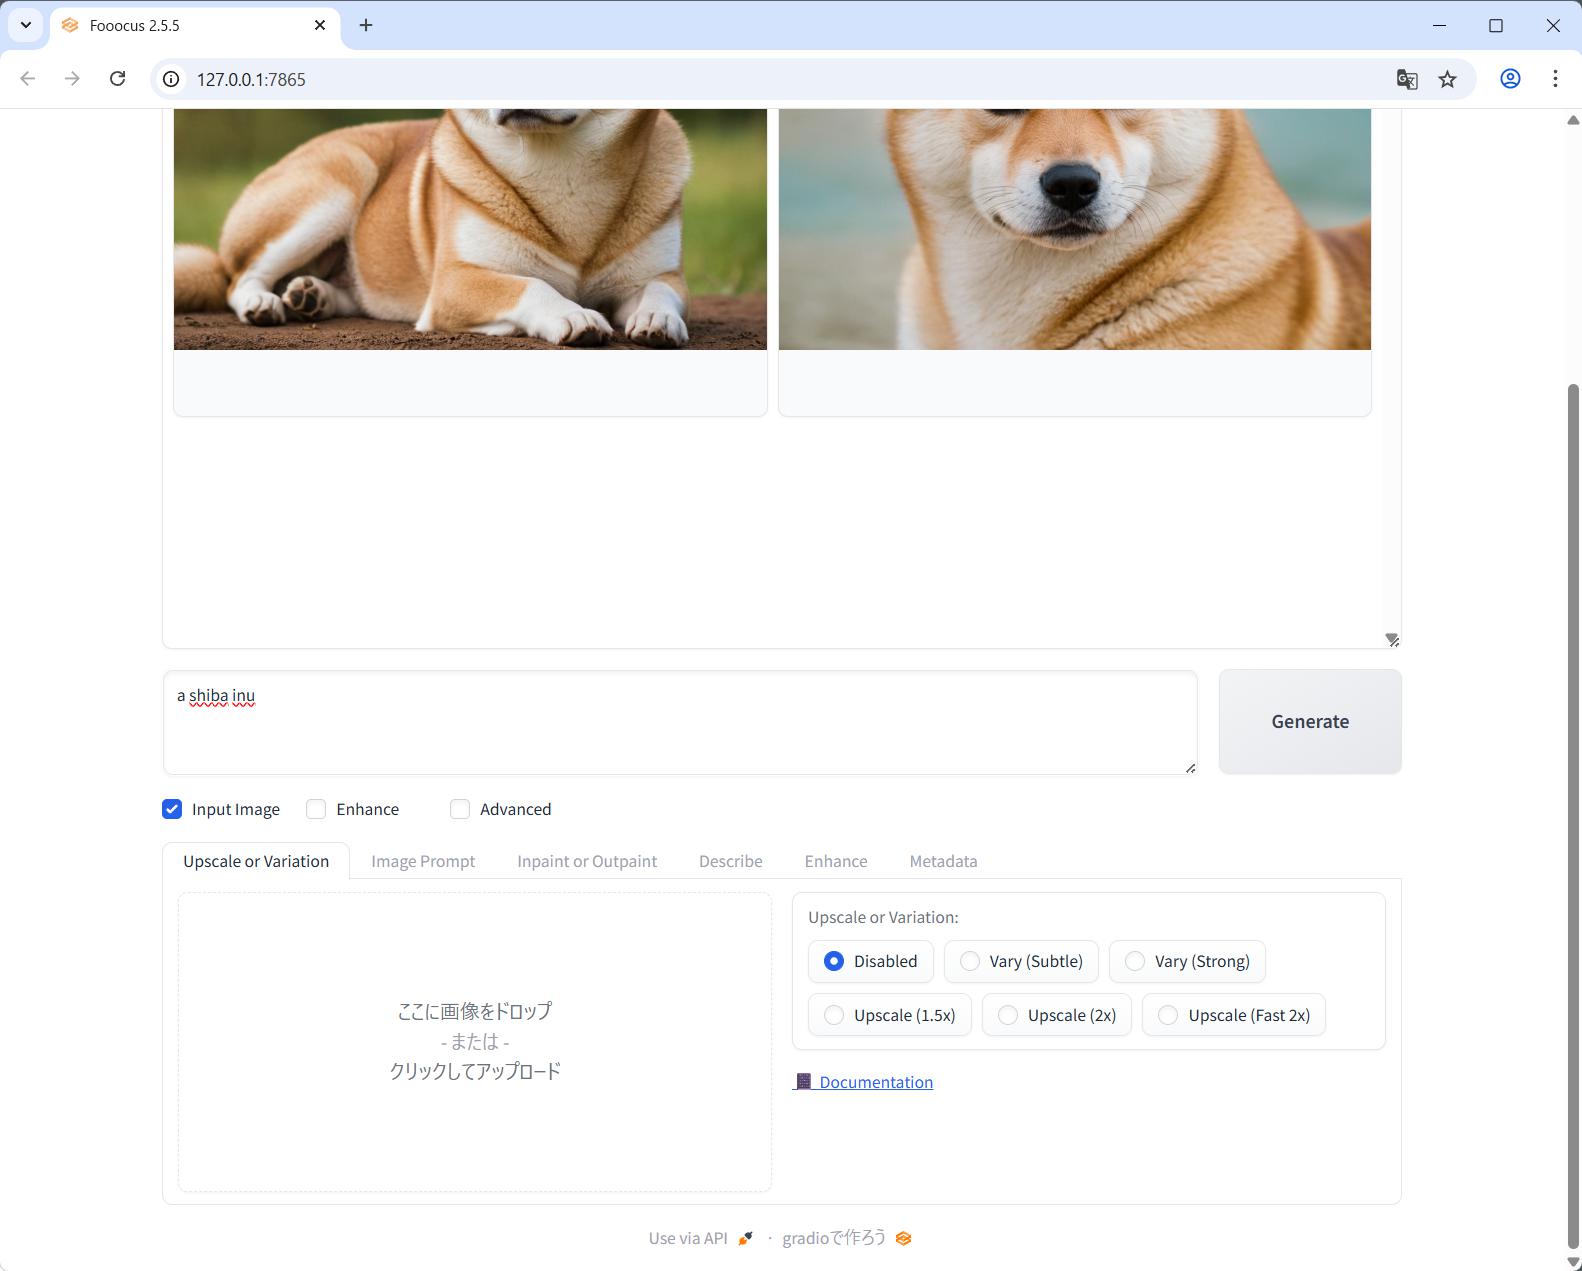This screenshot has width=1582, height=1271.
Task: Close the Fooocus 2.5.5 tab
Action: [x=320, y=25]
